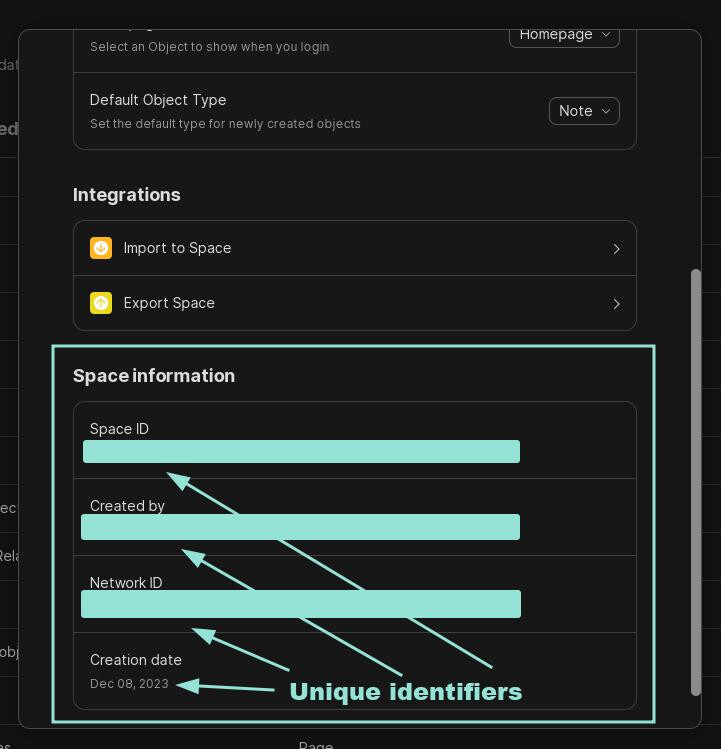
Task: Click the Network ID label
Action: pos(126,583)
